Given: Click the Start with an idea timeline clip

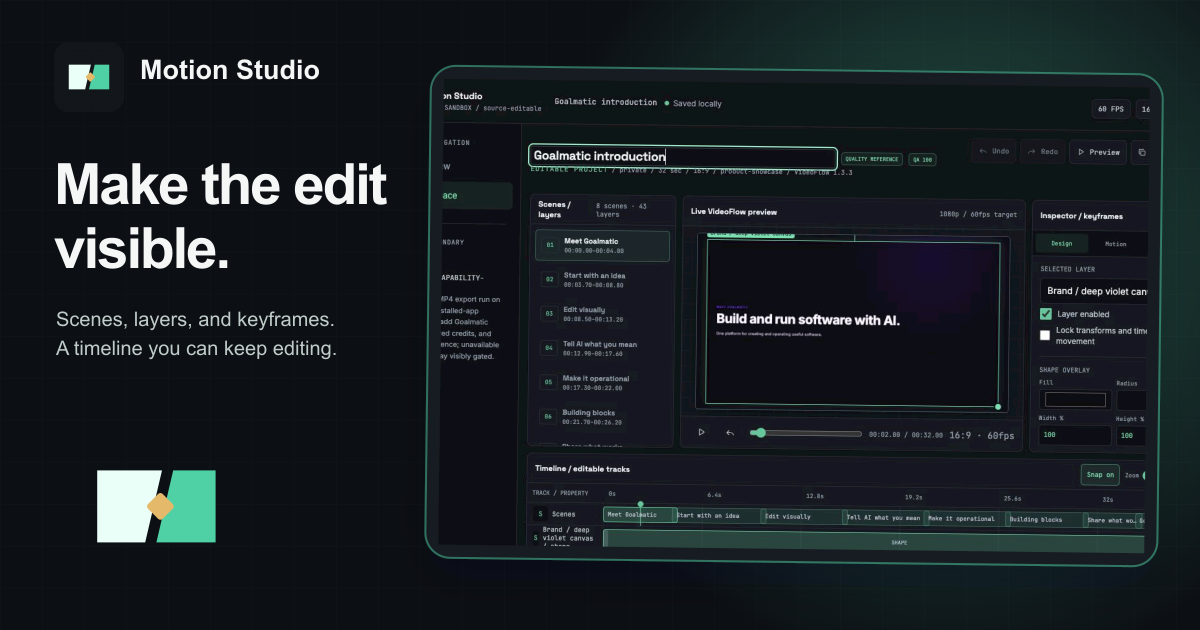Looking at the screenshot, I should 718,517.
